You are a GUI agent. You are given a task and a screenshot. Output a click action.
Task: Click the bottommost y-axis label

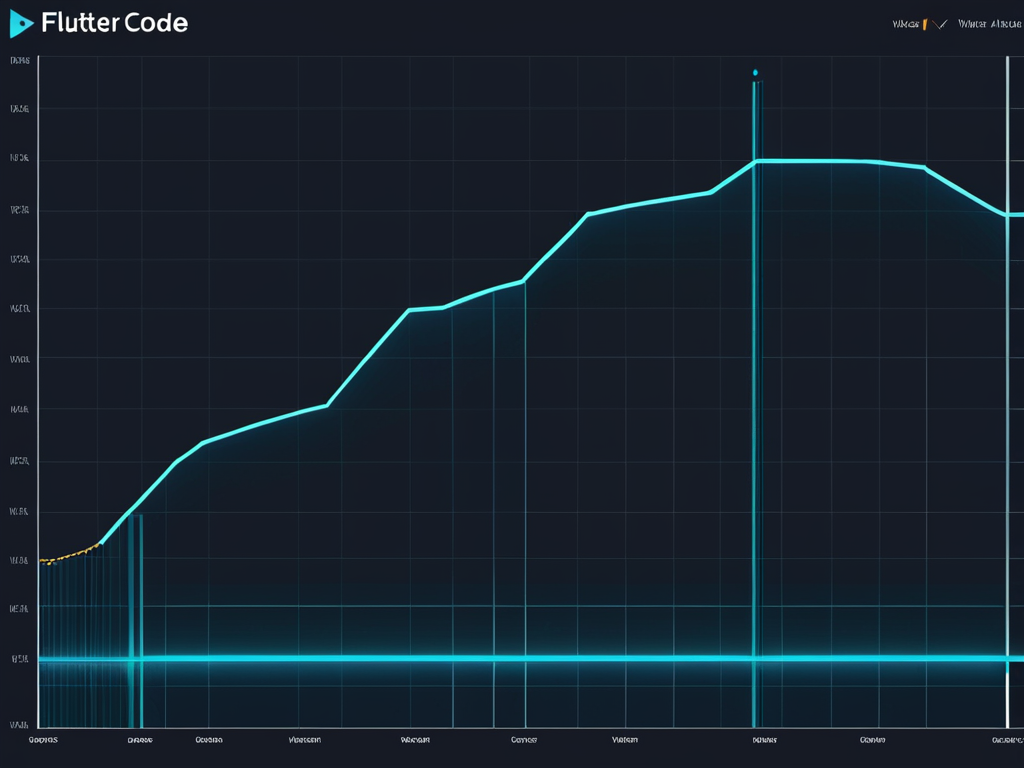point(18,724)
